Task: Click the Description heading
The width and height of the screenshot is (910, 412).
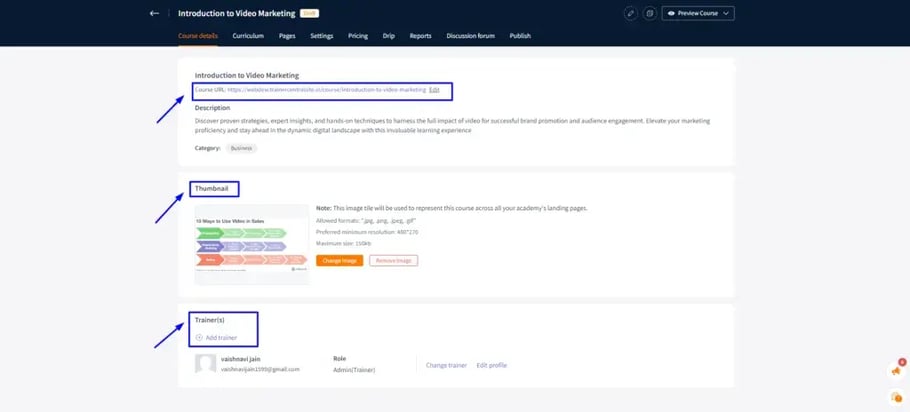Action: tap(212, 108)
